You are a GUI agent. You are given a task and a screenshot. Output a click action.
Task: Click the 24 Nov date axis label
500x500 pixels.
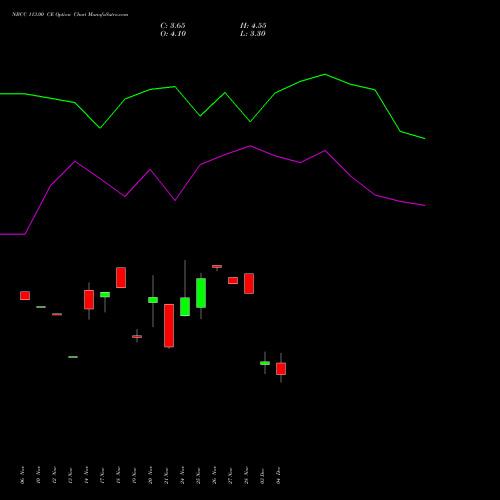[x=182, y=475]
